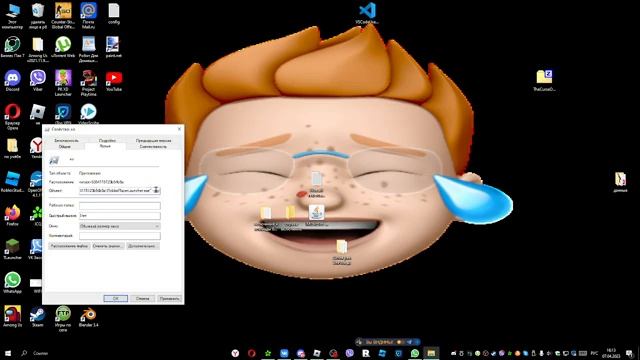Click the OK button in Properties

[x=116, y=298]
